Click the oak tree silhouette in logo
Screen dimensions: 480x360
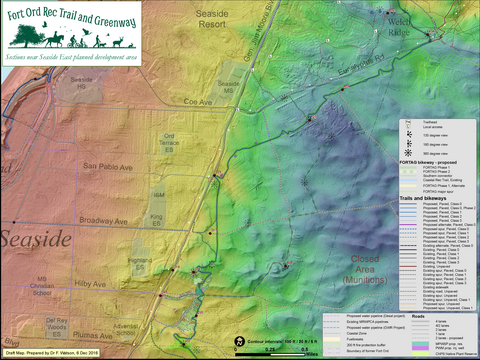tap(25, 36)
